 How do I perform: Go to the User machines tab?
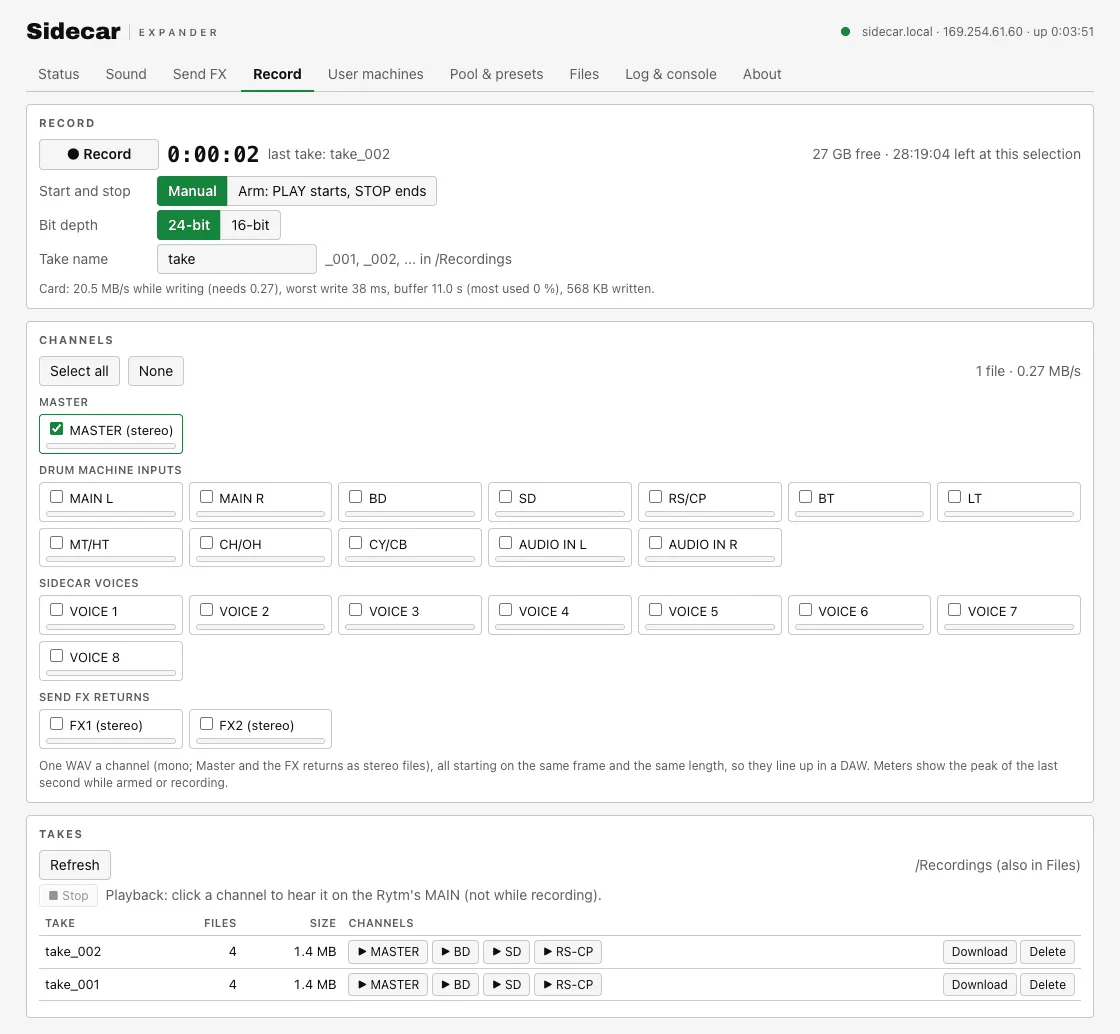(376, 74)
